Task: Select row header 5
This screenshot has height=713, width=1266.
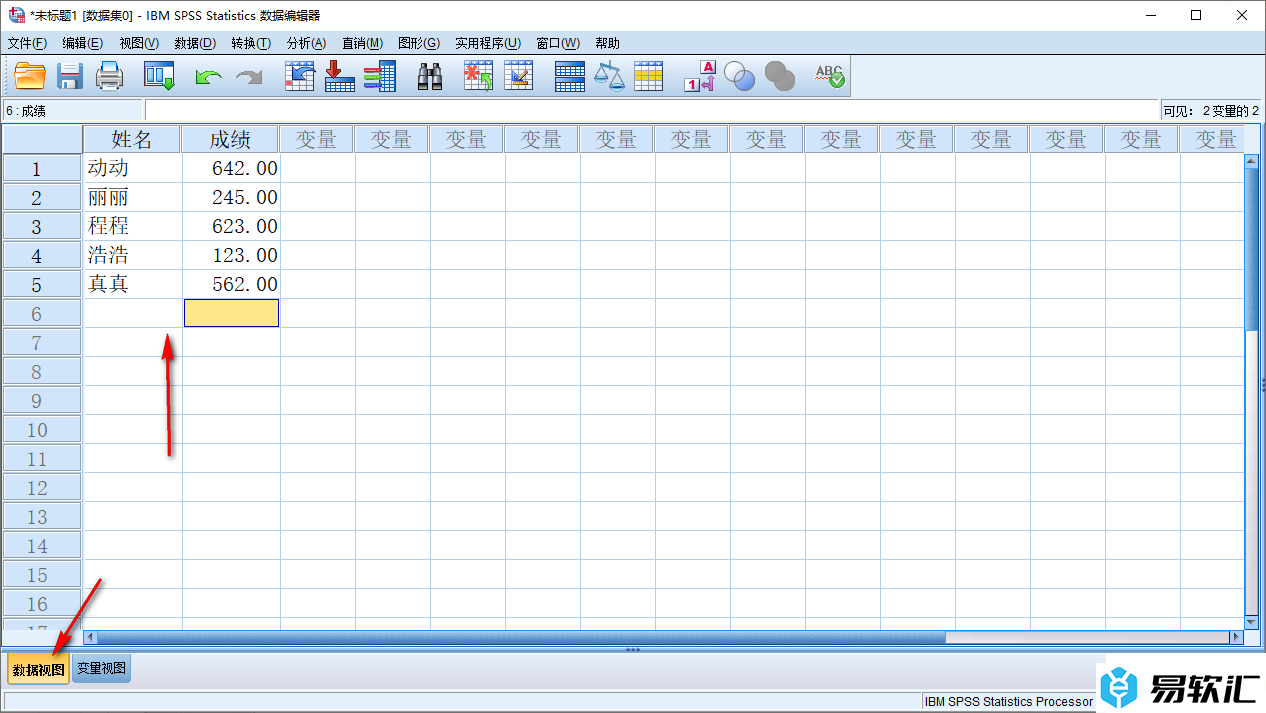Action: click(42, 284)
